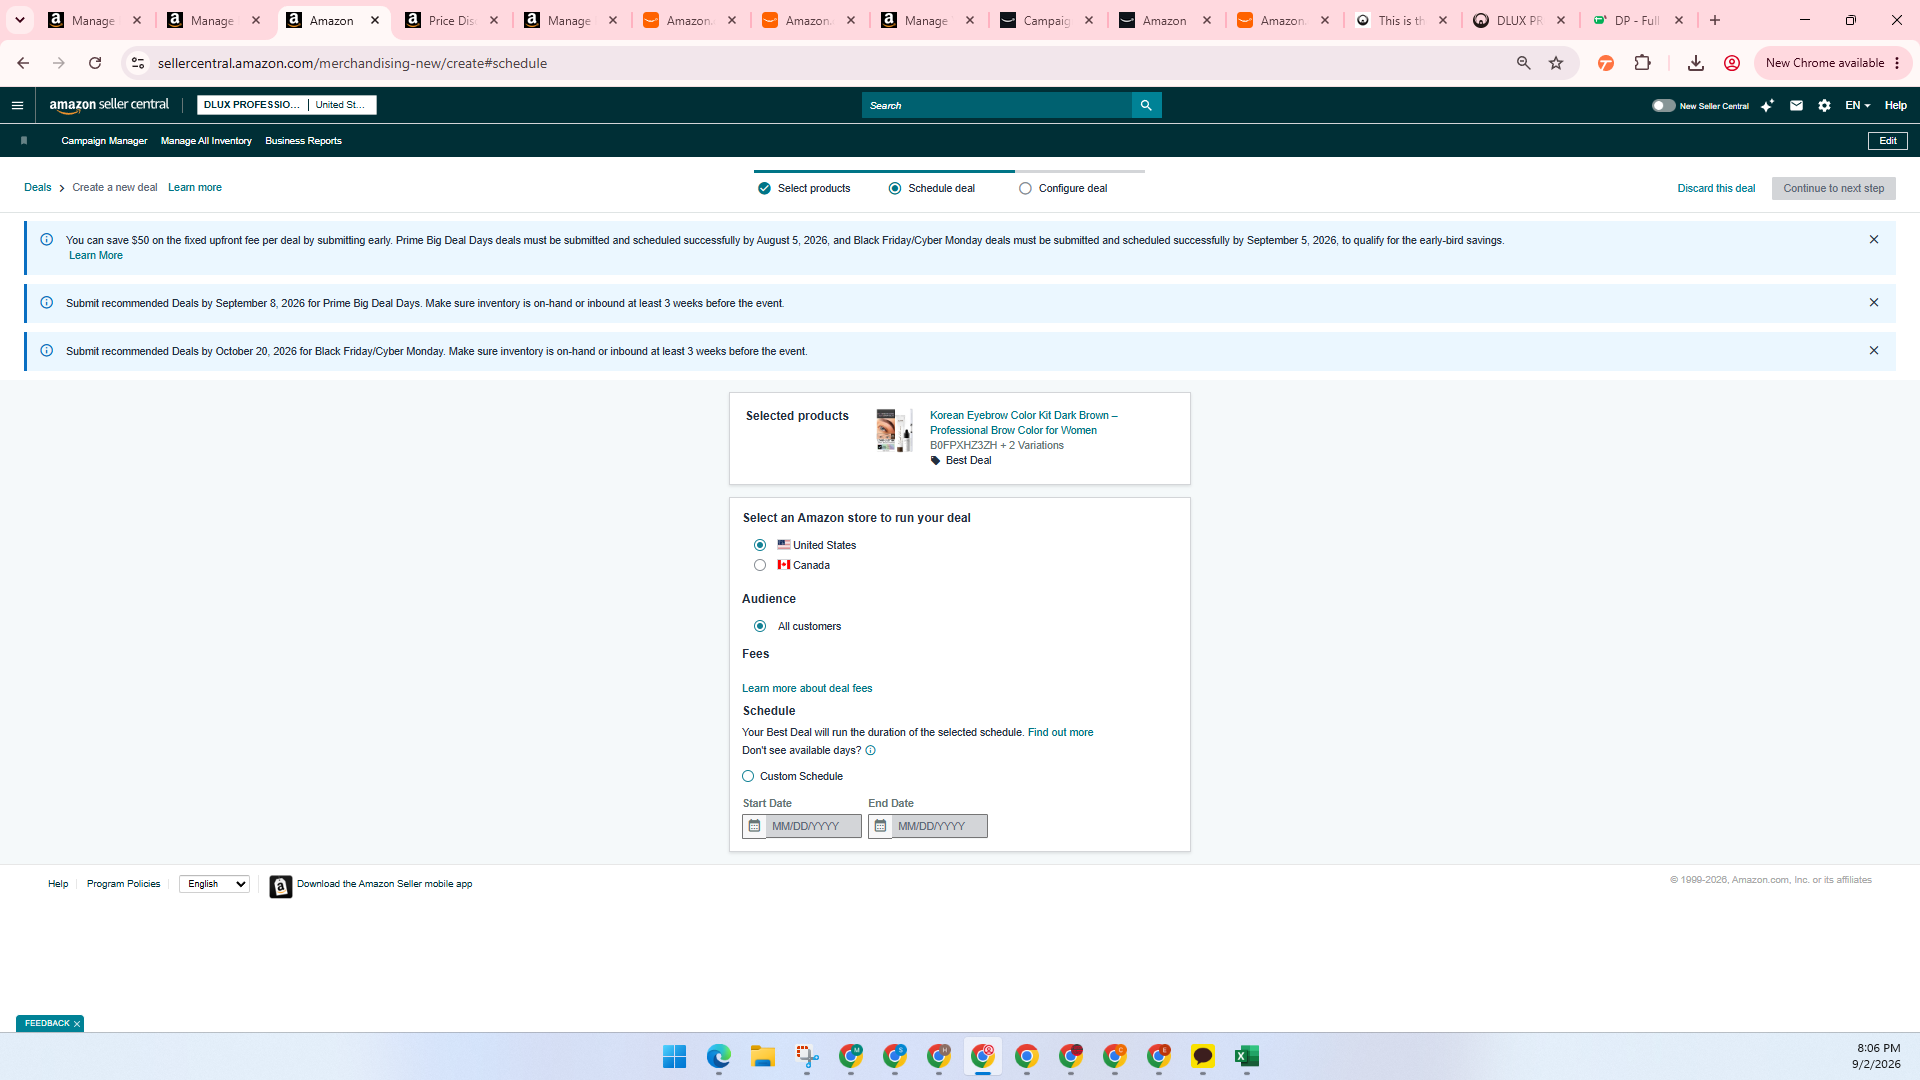Click the End Date calendar icon
Viewport: 1920px width, 1080px height.
pyautogui.click(x=880, y=826)
